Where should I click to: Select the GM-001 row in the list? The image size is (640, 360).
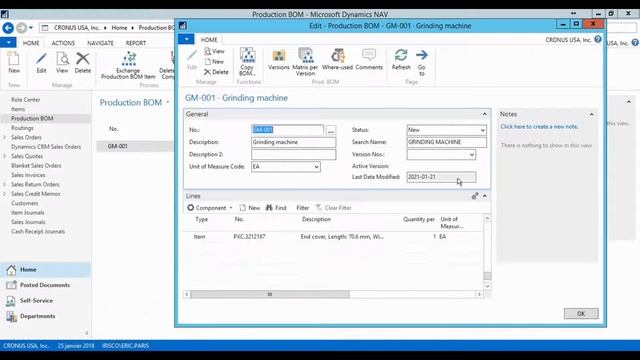pos(135,146)
